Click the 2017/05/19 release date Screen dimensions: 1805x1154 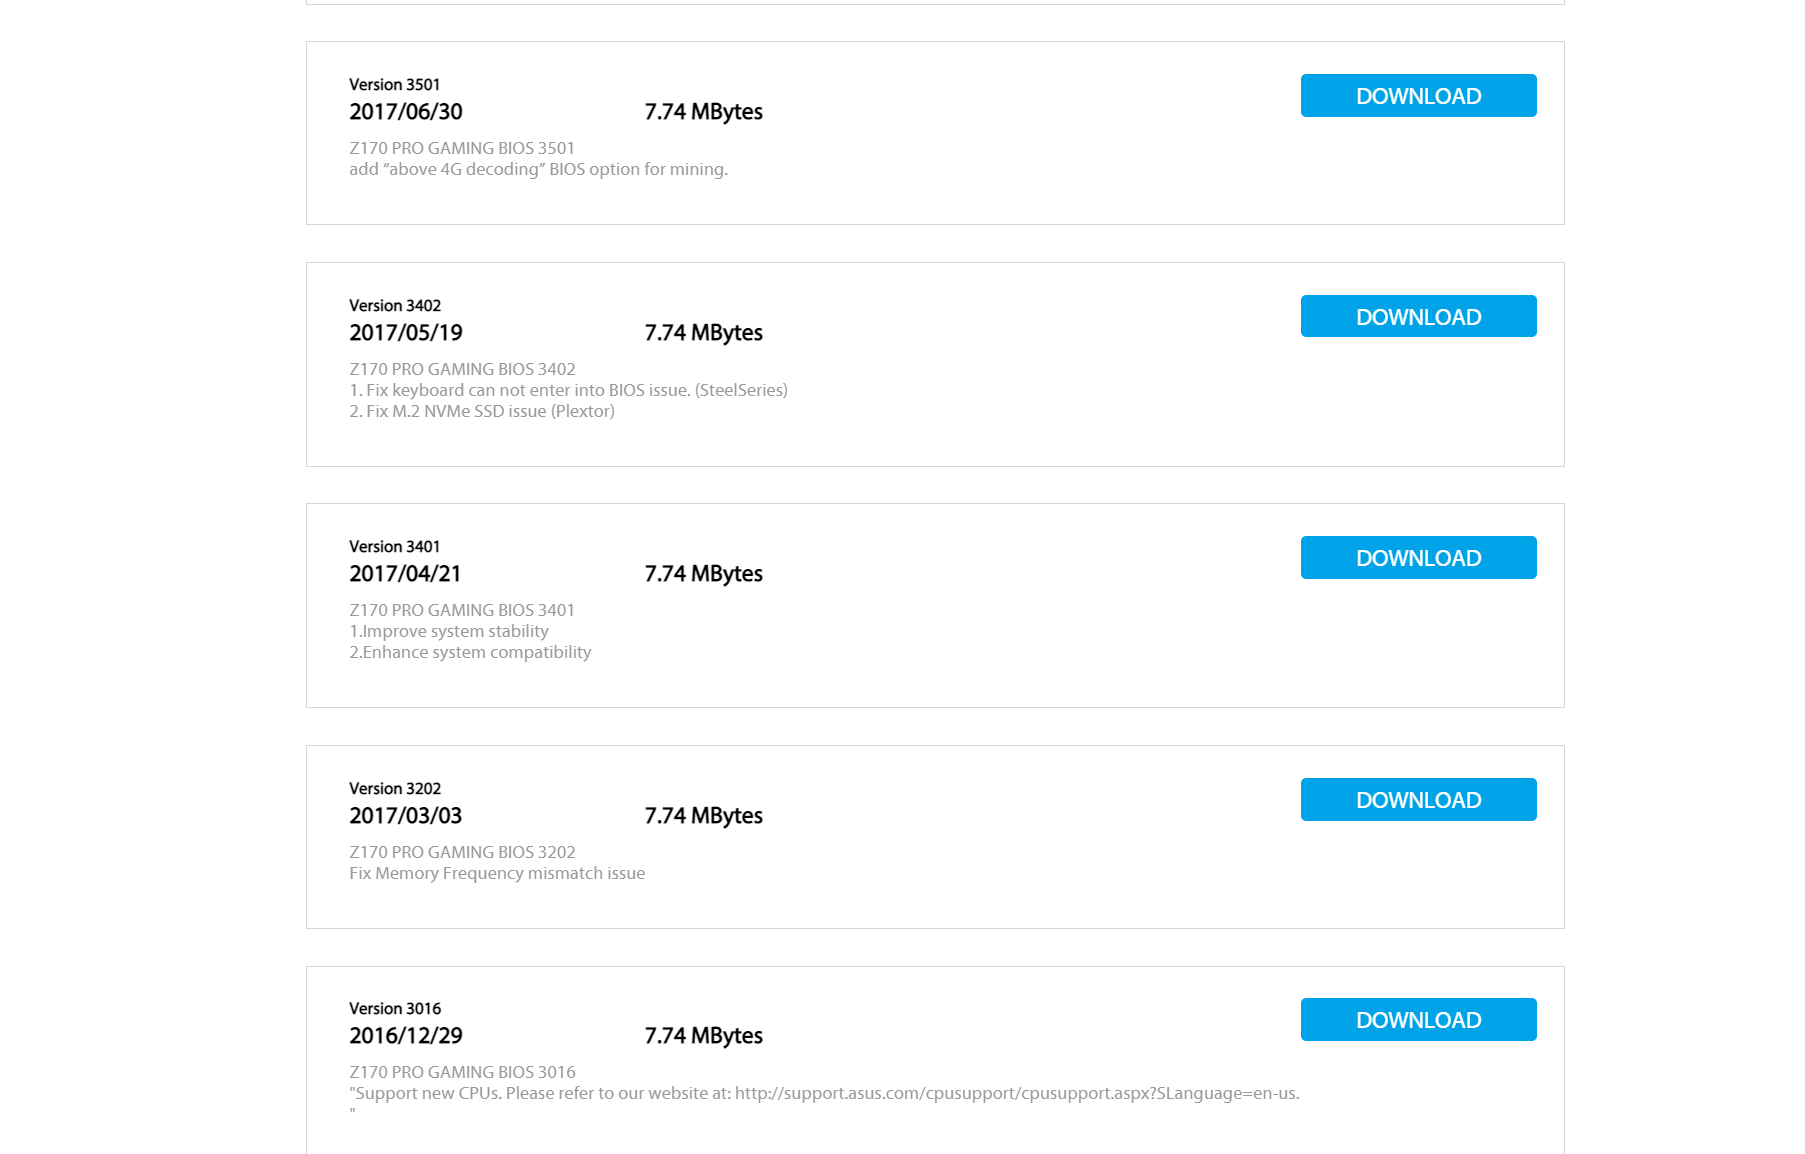(x=405, y=333)
